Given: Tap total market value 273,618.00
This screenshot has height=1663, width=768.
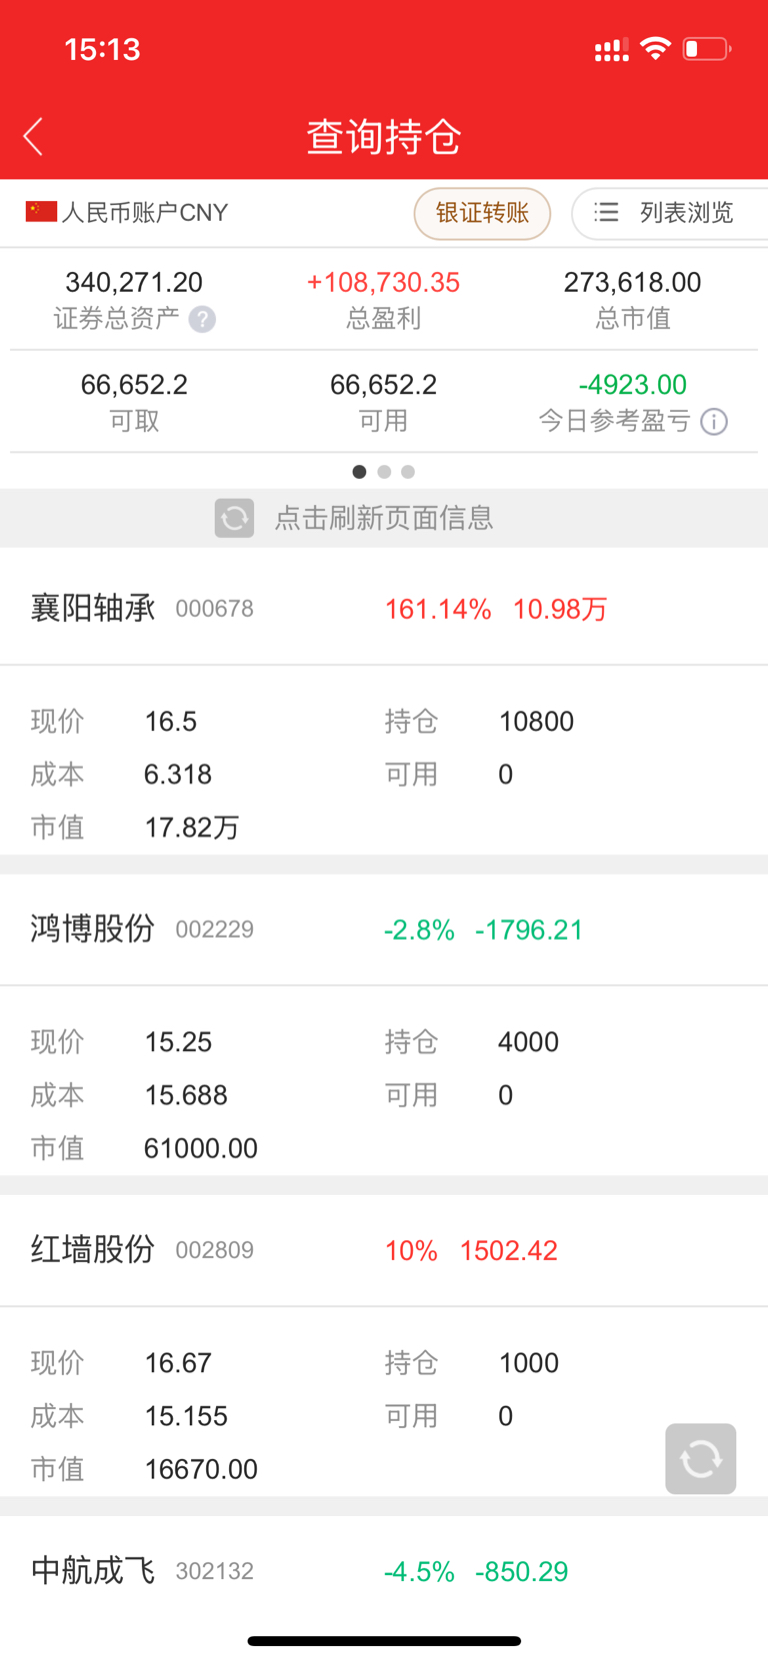Looking at the screenshot, I should point(632,283).
